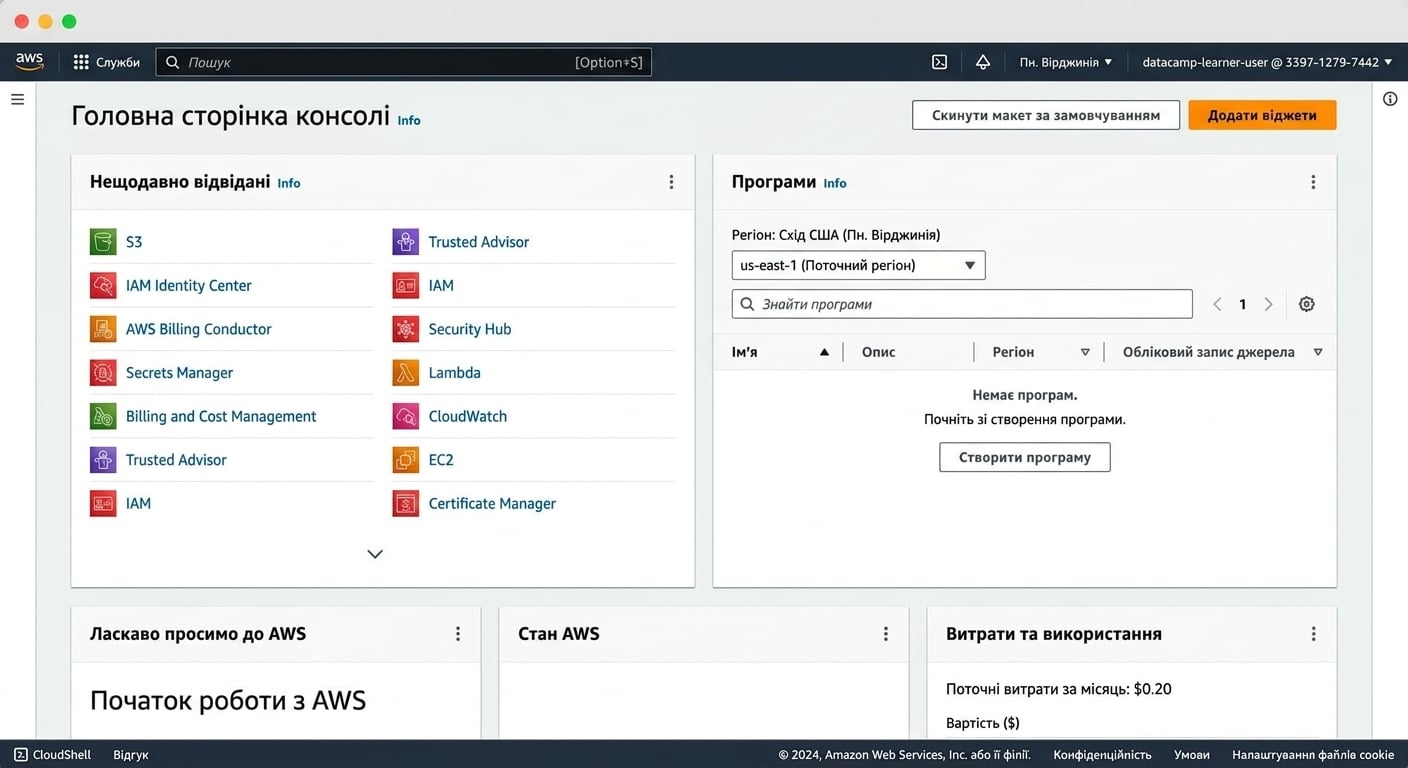
Task: Click the Додати віджети button
Action: 1262,115
